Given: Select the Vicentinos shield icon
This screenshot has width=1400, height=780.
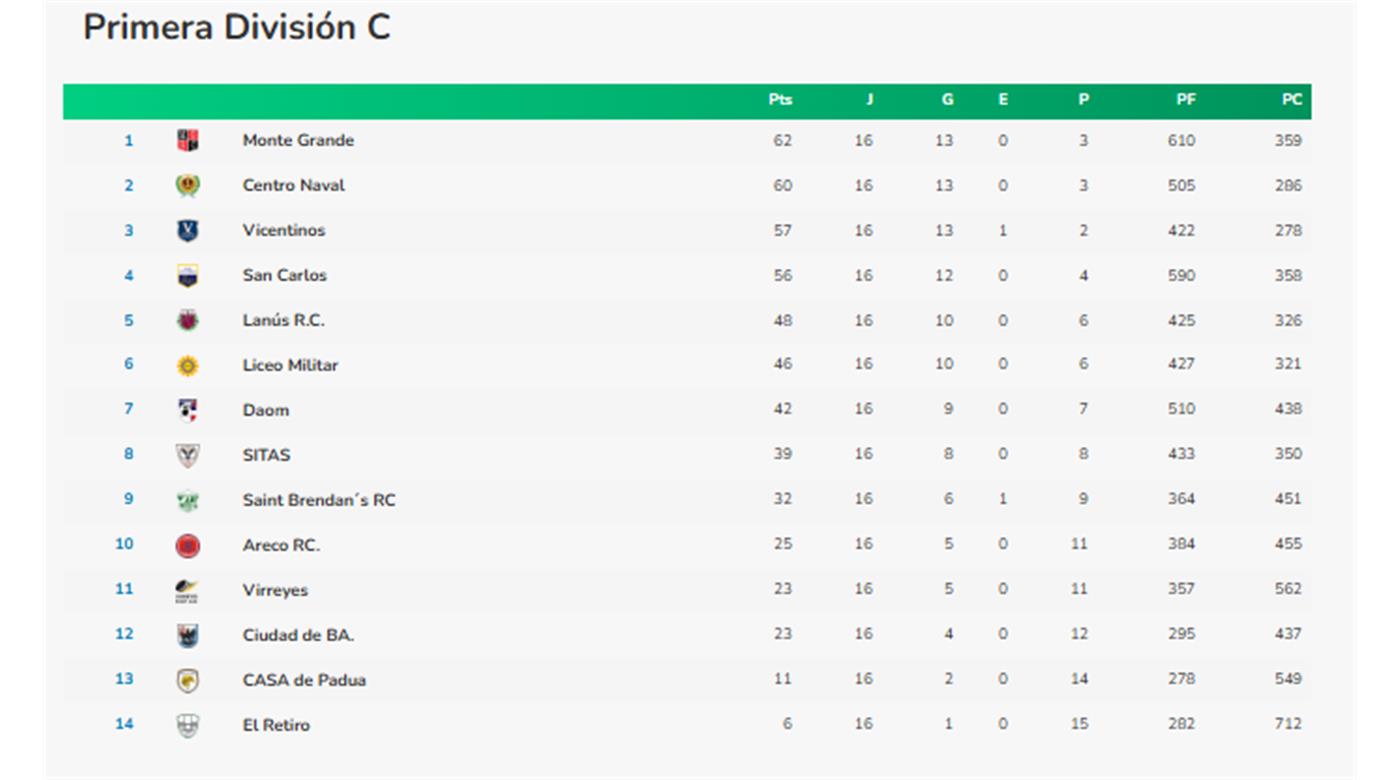Looking at the screenshot, I should [188, 231].
